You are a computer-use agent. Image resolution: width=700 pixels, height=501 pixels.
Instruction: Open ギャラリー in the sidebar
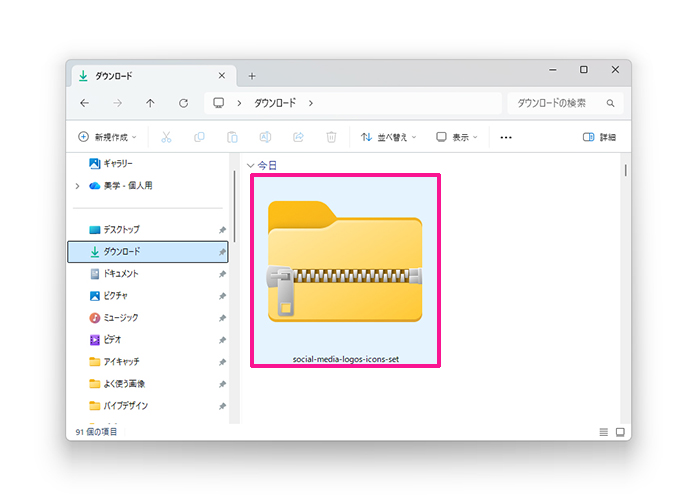[118, 163]
